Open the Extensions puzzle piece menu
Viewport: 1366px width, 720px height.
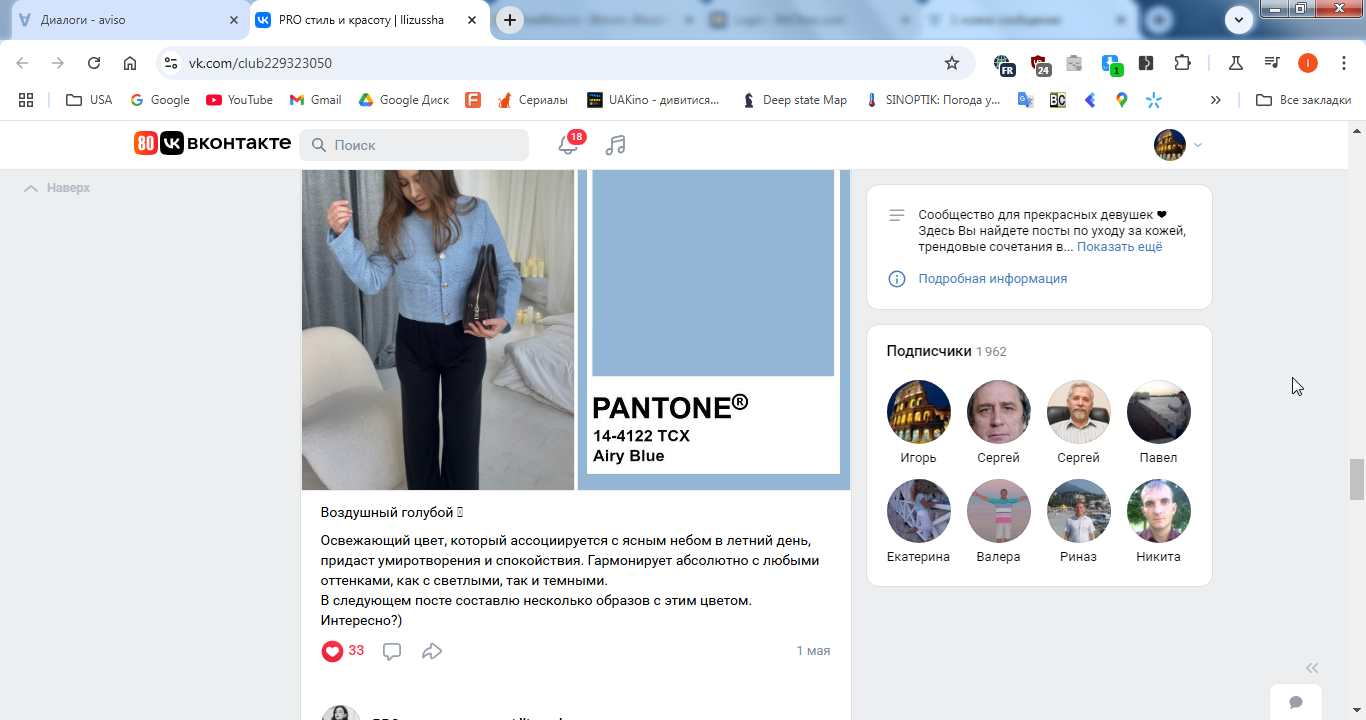(1182, 63)
